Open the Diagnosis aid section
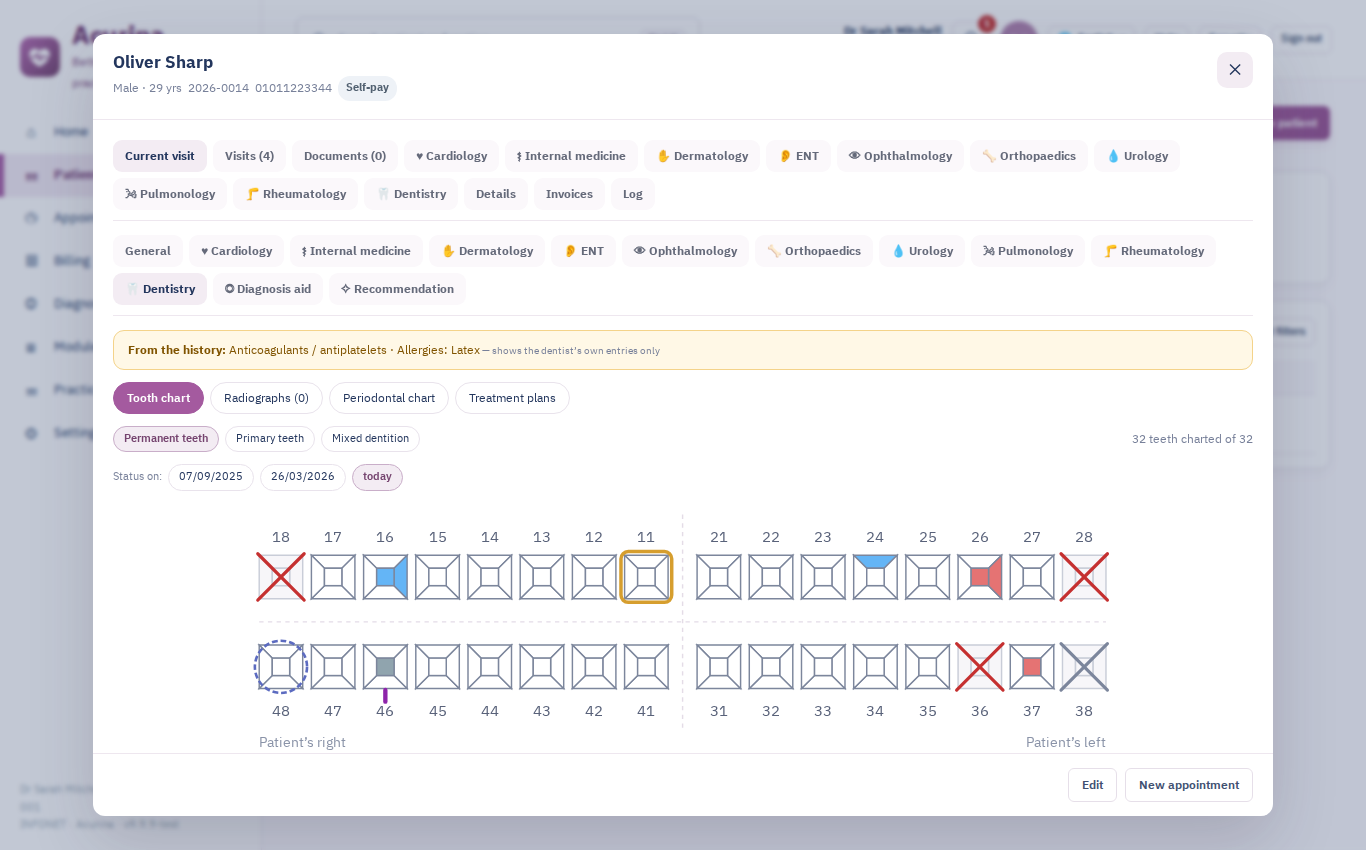Viewport: 1366px width, 850px height. click(268, 289)
